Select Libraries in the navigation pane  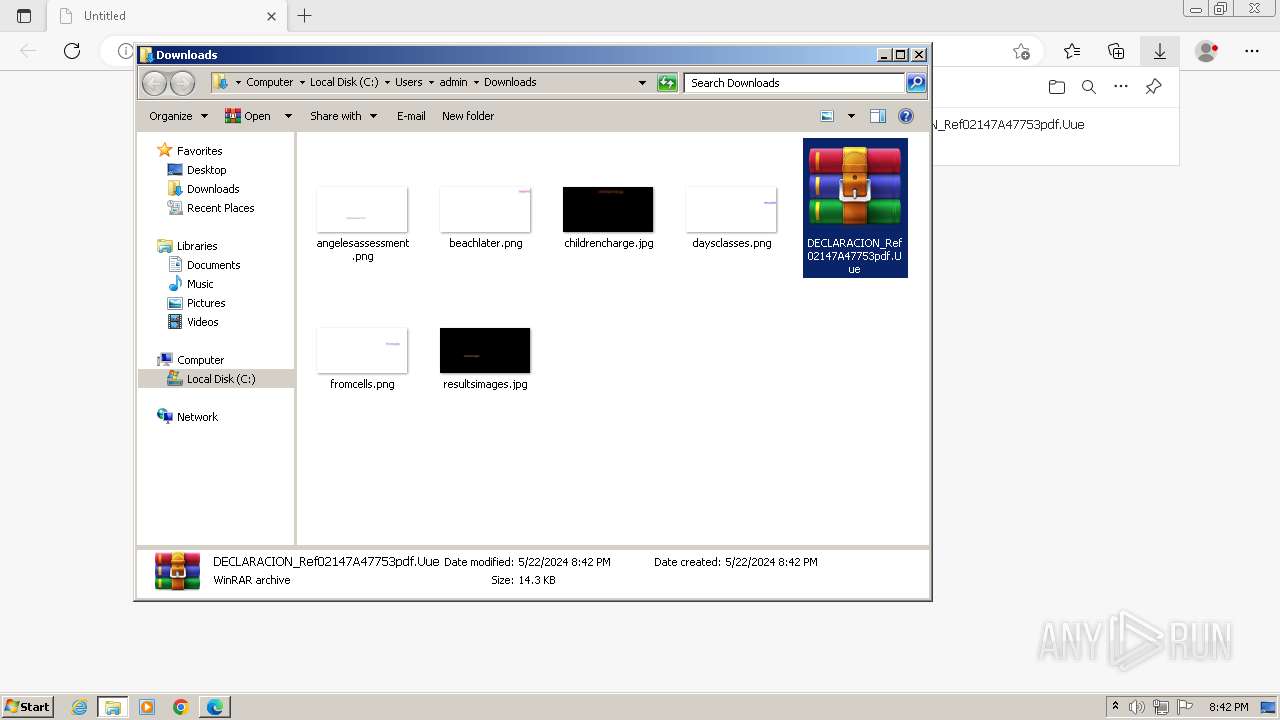coord(197,246)
